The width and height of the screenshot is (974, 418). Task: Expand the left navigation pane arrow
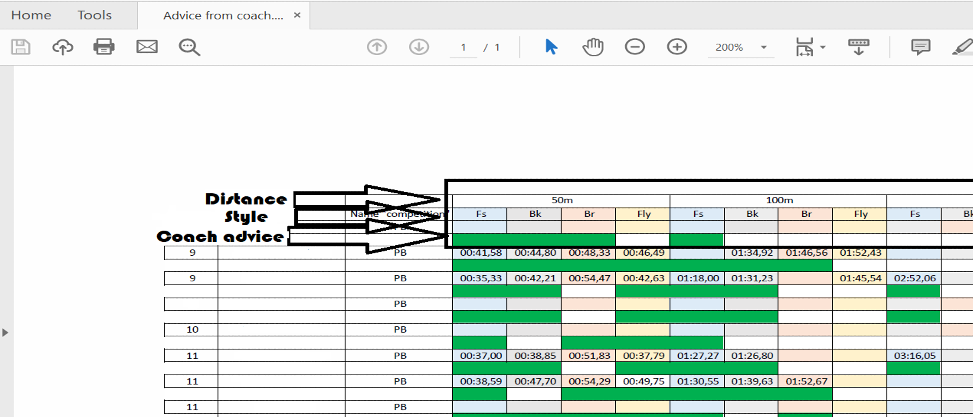[x=5, y=331]
